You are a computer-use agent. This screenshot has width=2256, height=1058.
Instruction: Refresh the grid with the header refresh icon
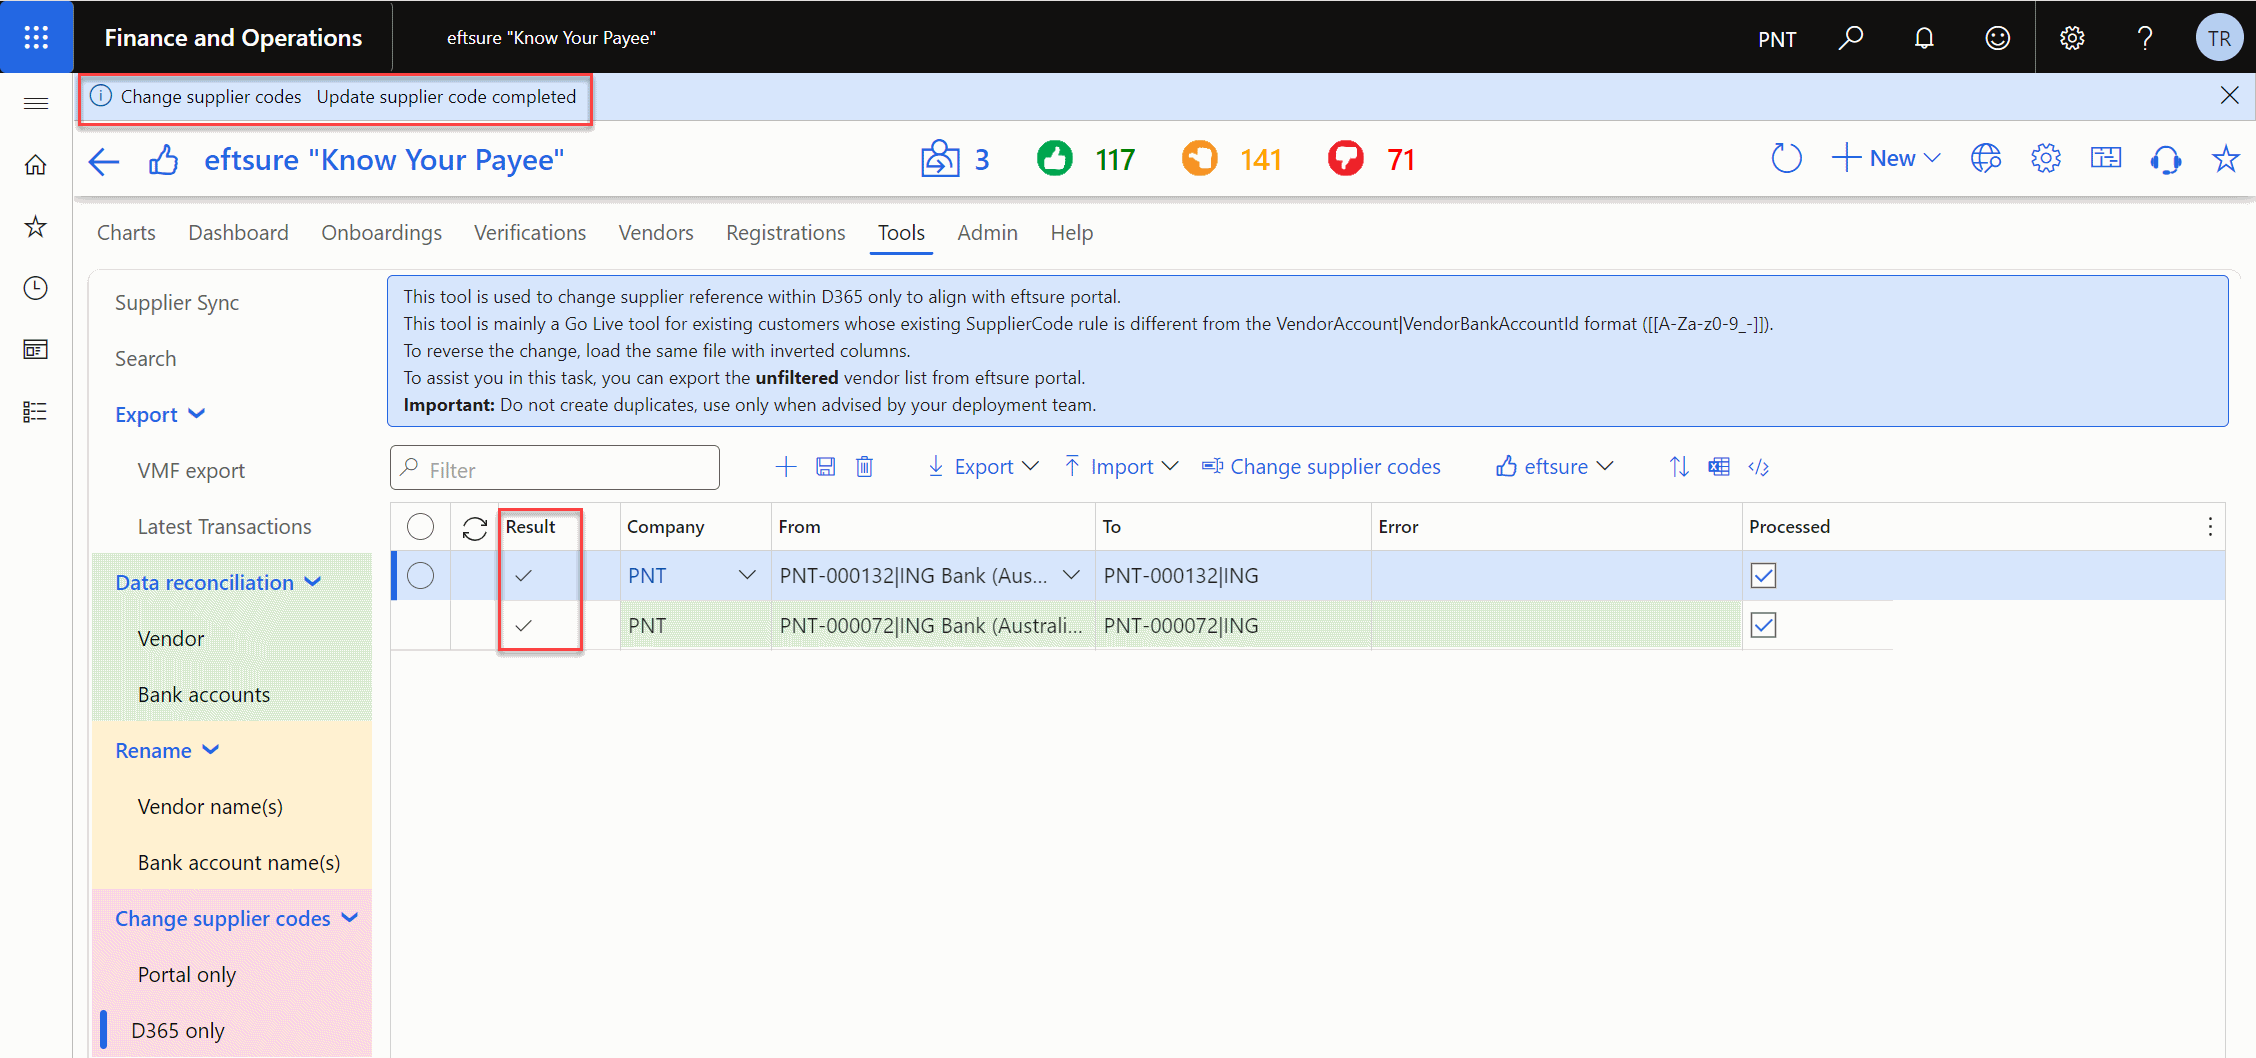(475, 527)
